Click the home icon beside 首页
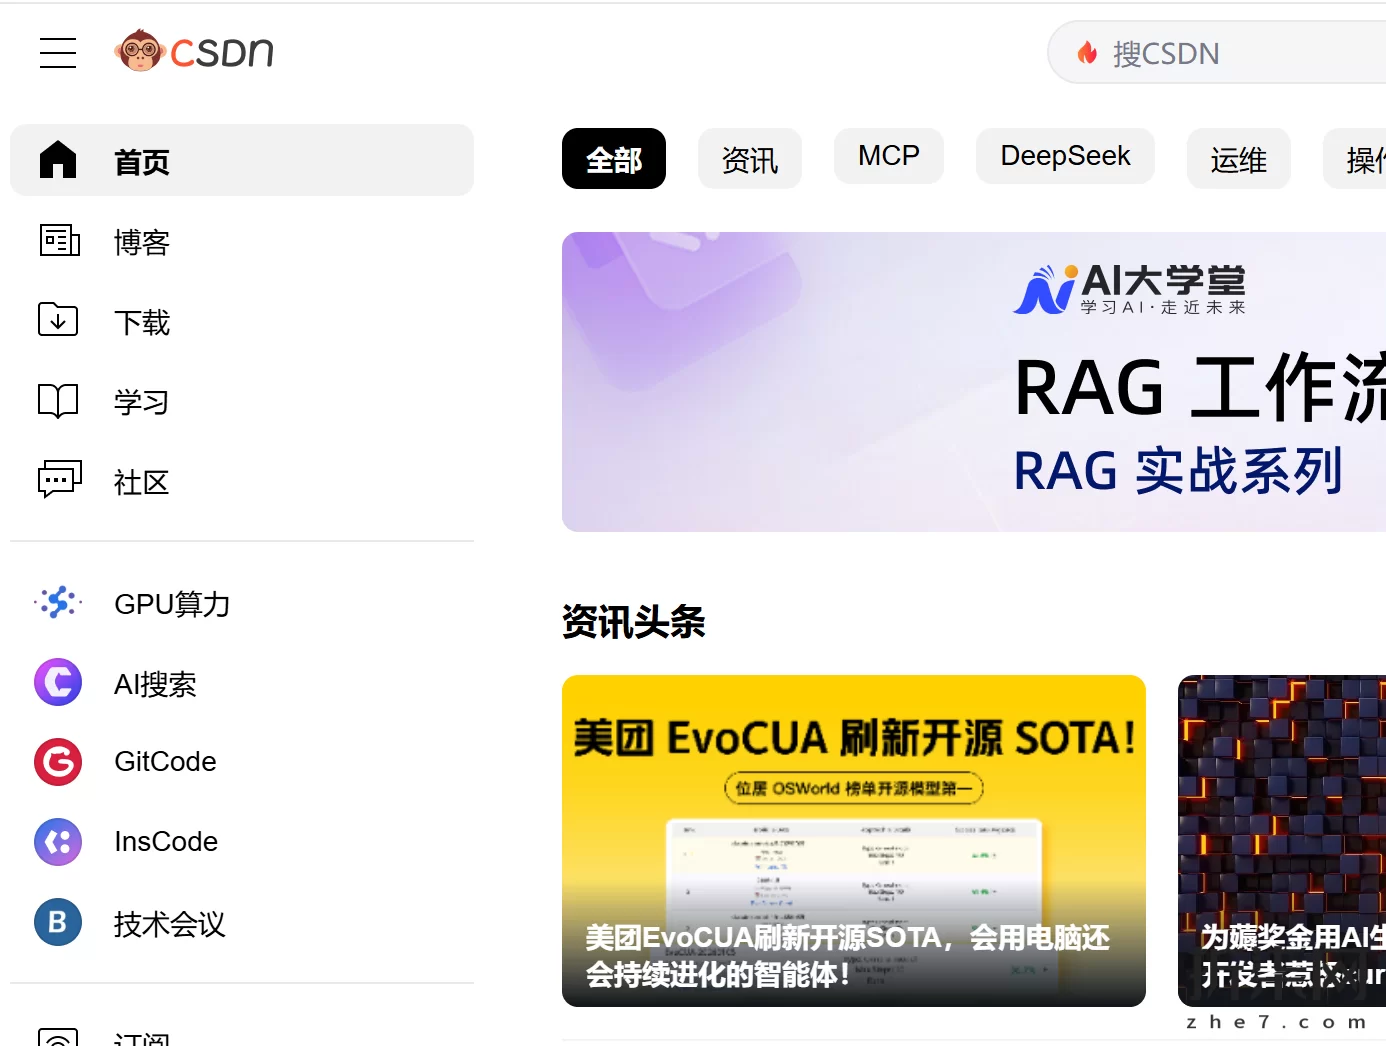The height and width of the screenshot is (1046, 1386). [58, 160]
